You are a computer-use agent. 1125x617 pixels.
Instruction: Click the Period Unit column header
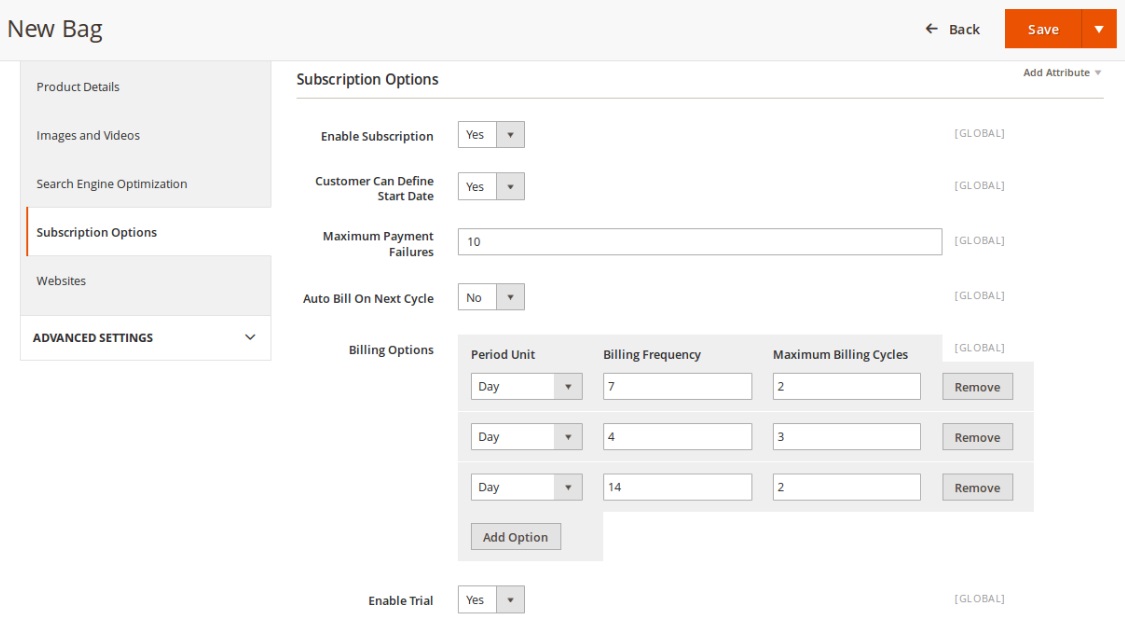point(503,354)
